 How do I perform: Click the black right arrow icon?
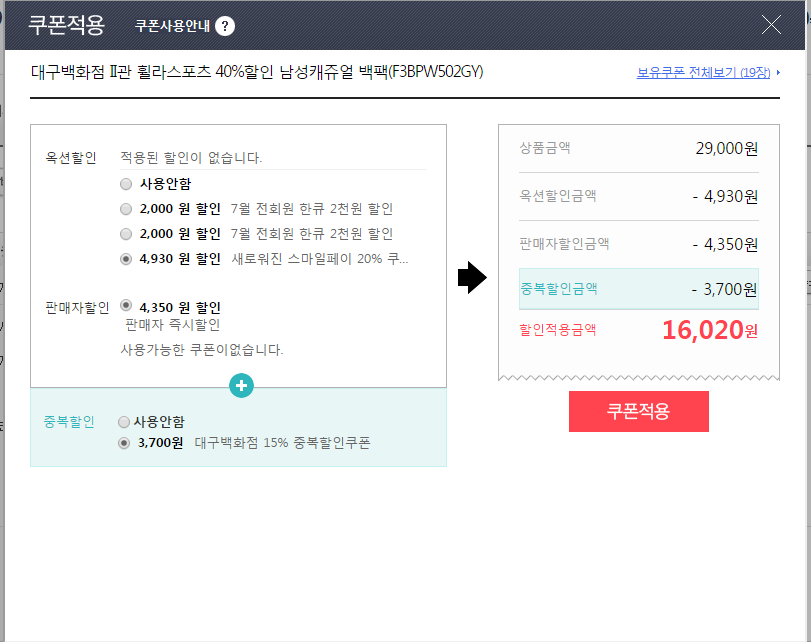(x=471, y=279)
